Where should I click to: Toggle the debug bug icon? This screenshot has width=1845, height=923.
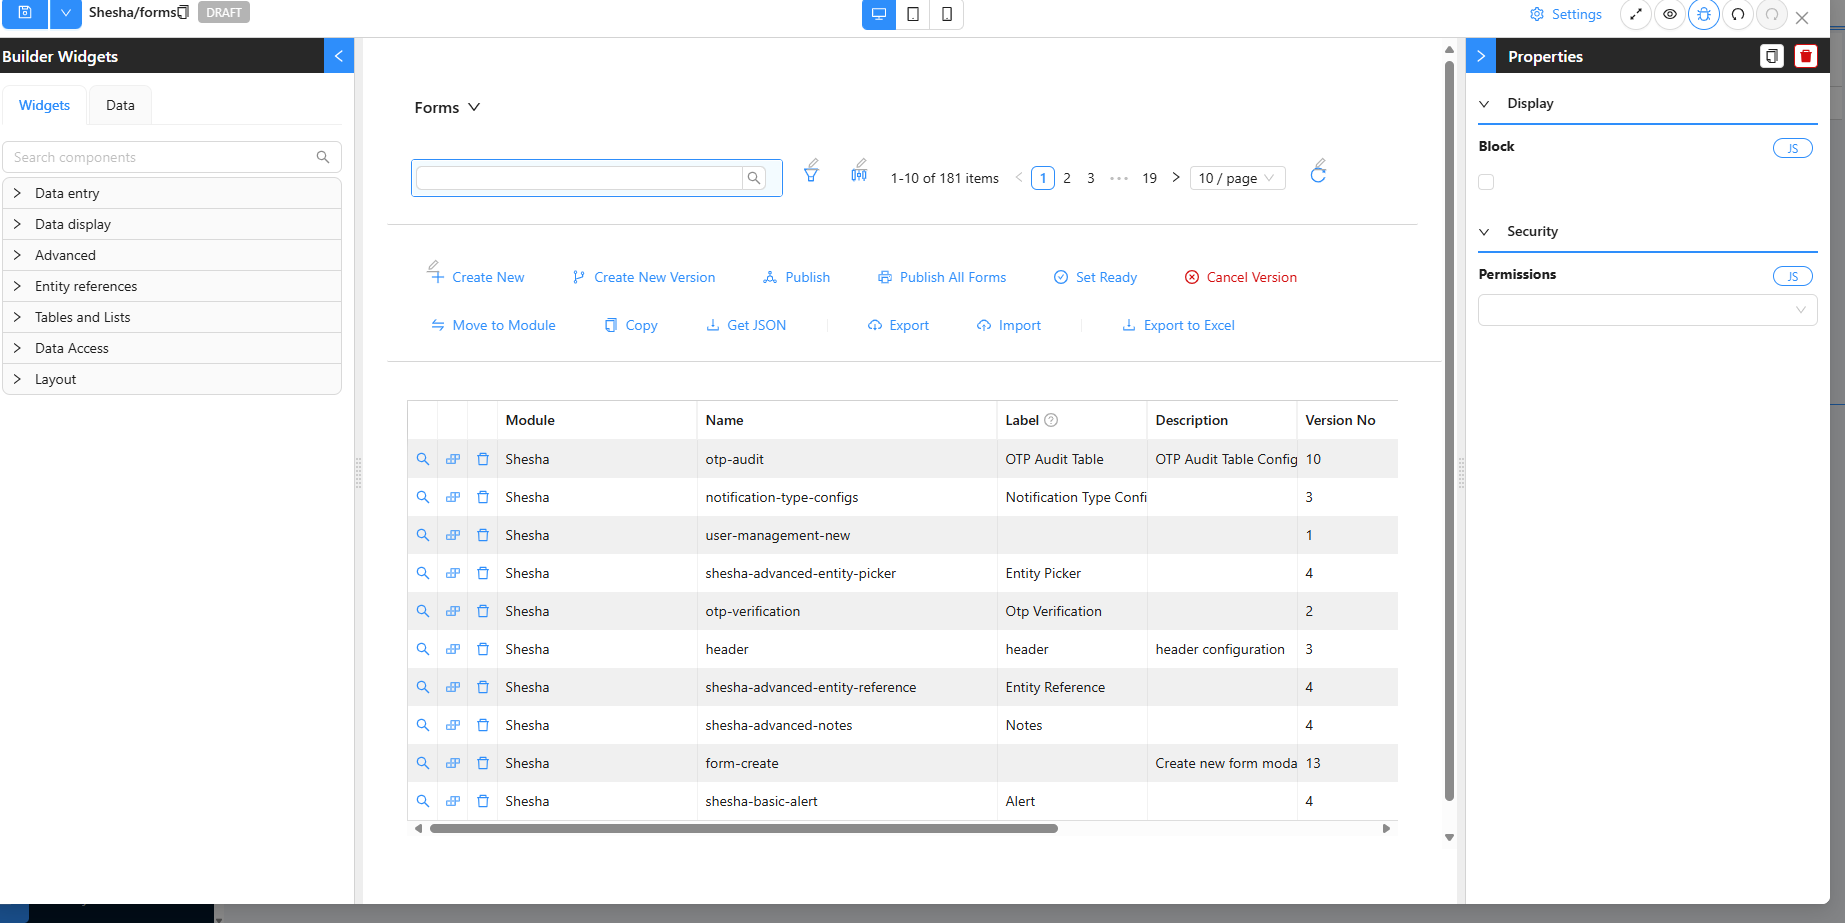point(1704,15)
